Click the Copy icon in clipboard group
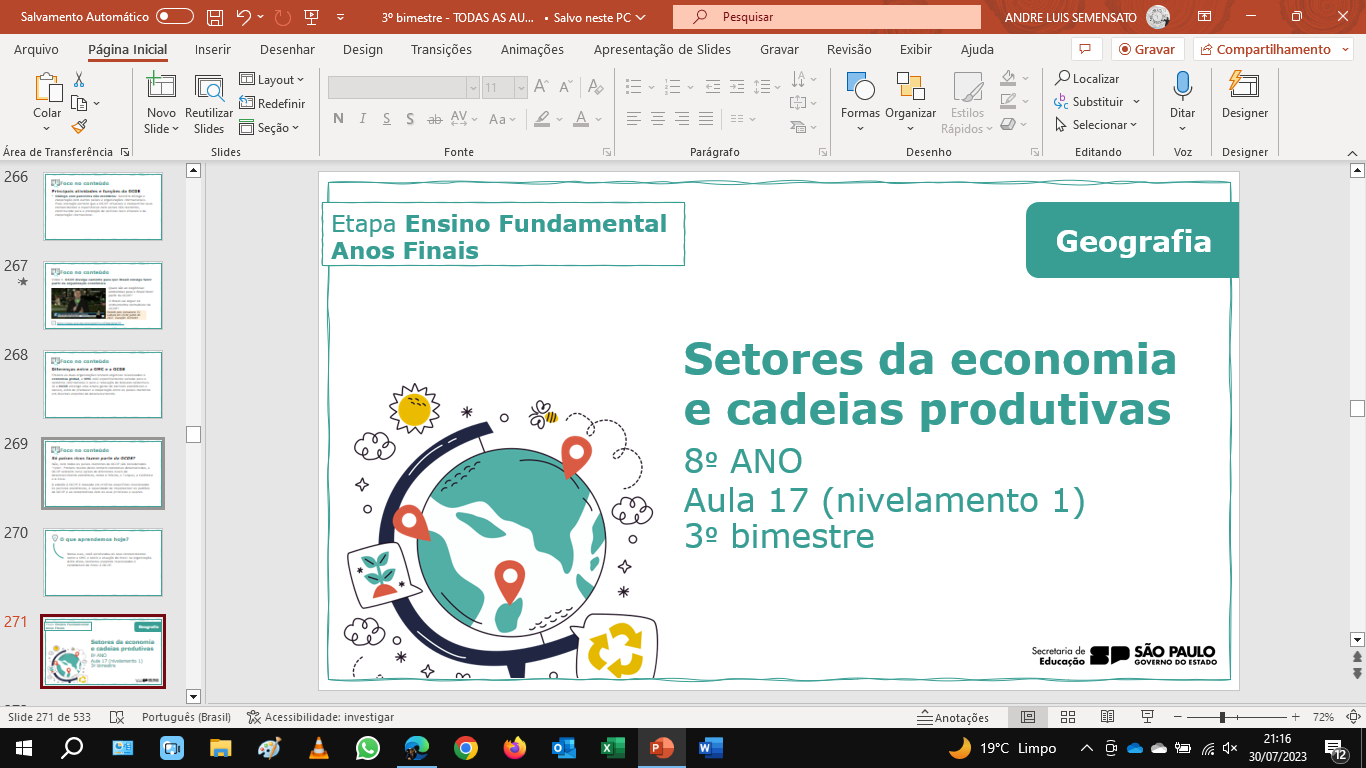The width and height of the screenshot is (1366, 768). click(x=79, y=103)
